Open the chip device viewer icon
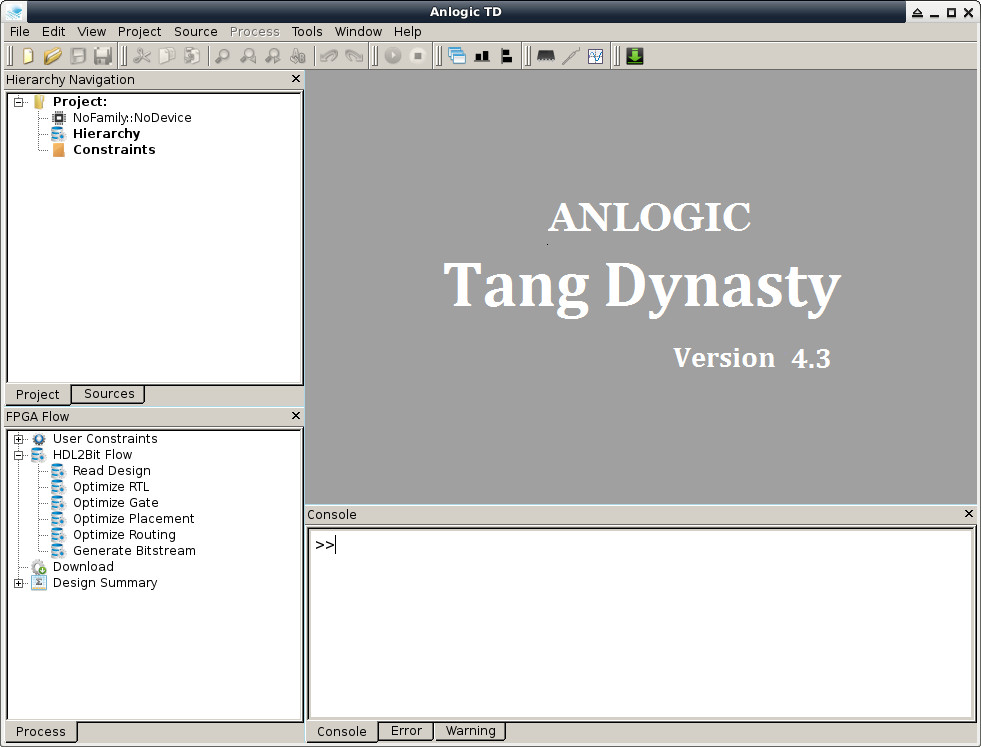The image size is (981, 747). (x=546, y=56)
